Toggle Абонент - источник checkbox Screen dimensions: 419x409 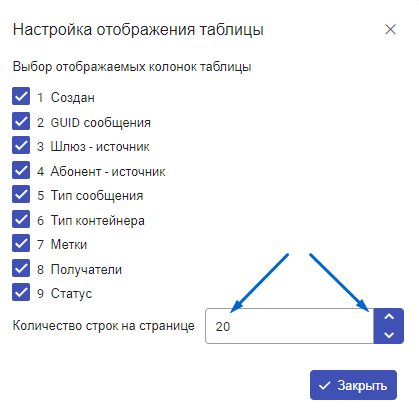pos(21,170)
